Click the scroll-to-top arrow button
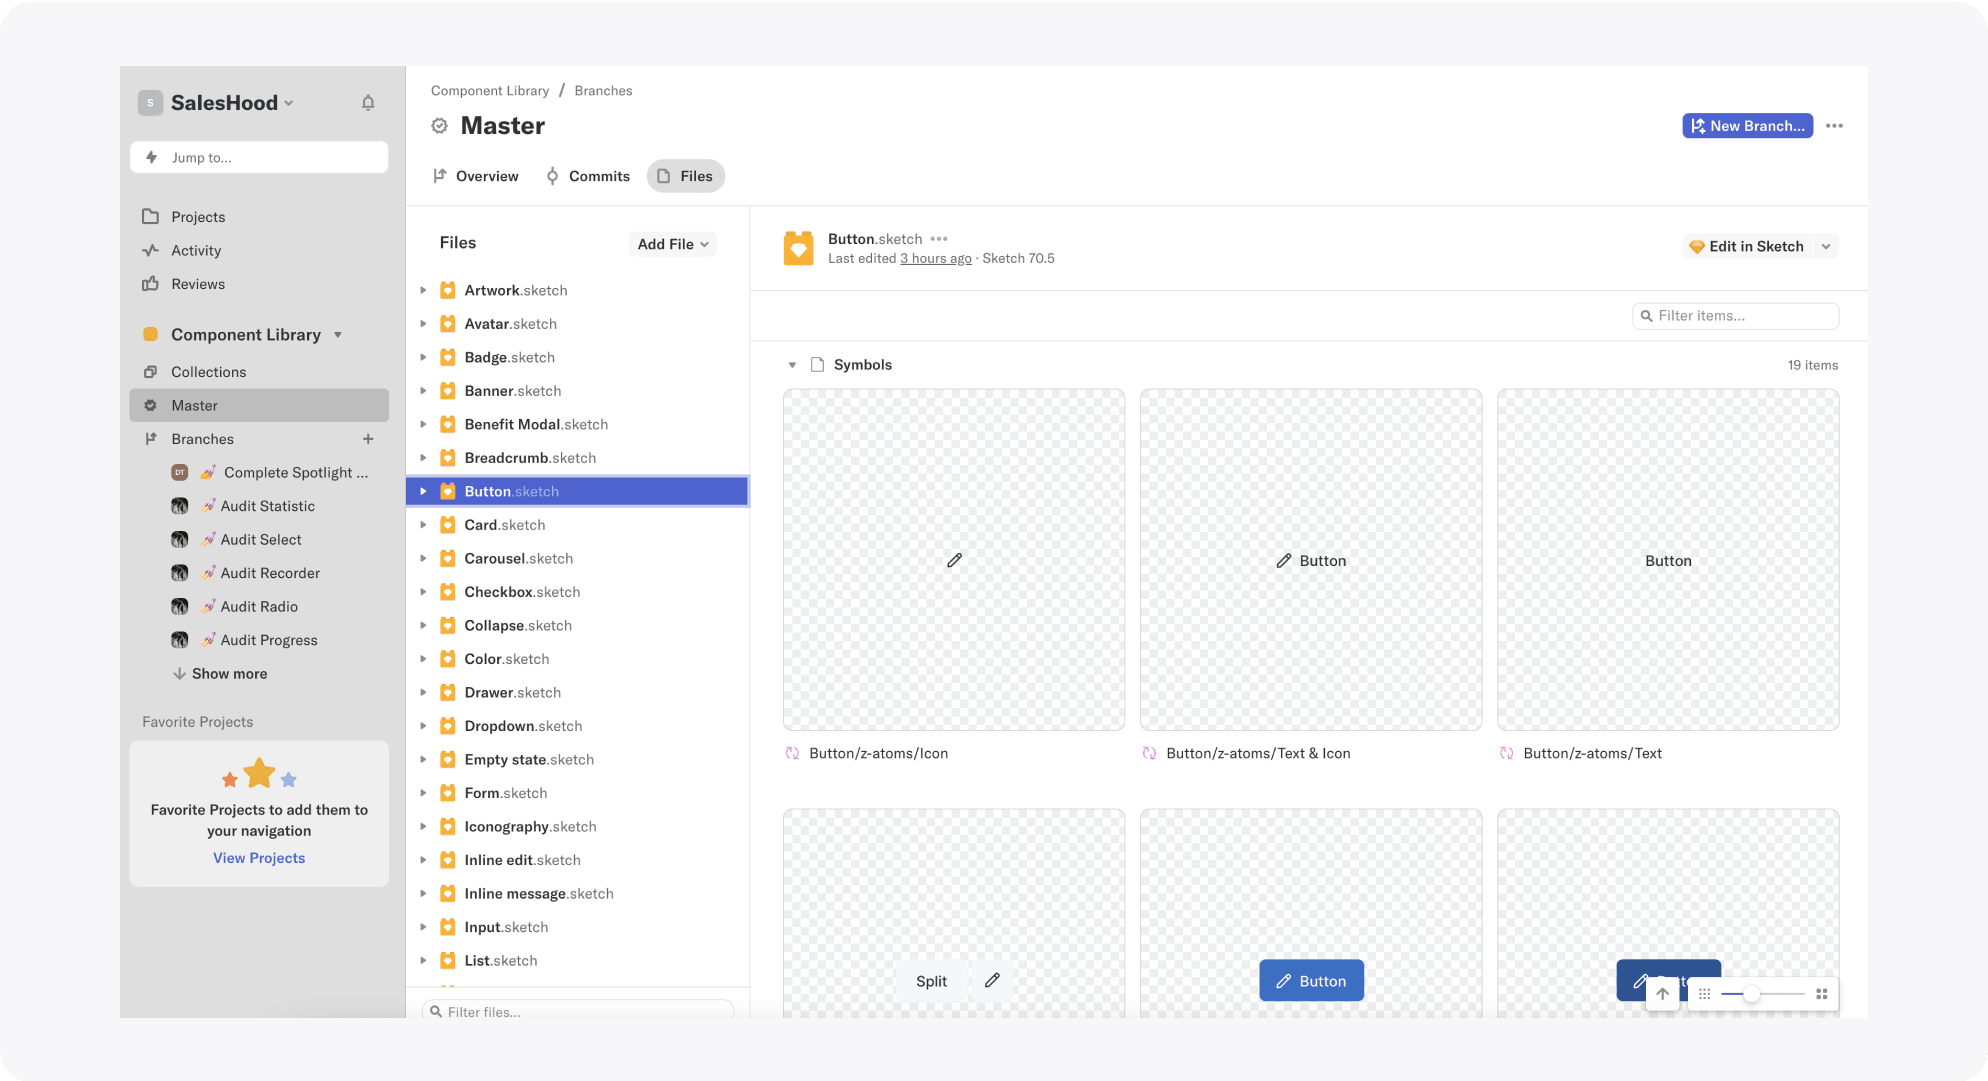Screen dimensions: 1988x1081 click(x=1662, y=994)
